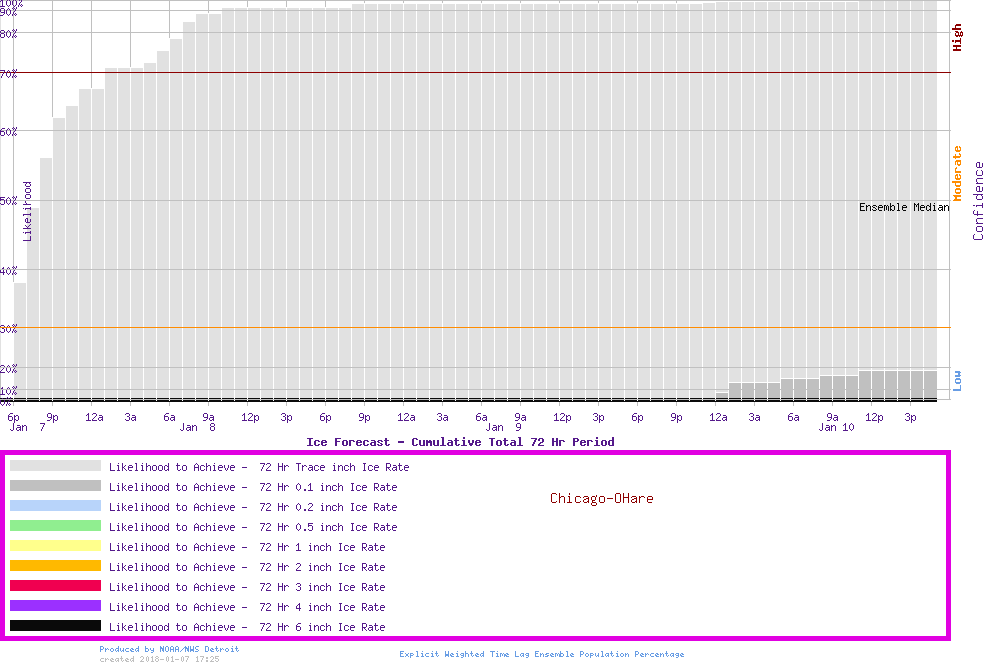Click the vertical Likelihood axis label
This screenshot has height=670, width=1000.
(x=28, y=211)
